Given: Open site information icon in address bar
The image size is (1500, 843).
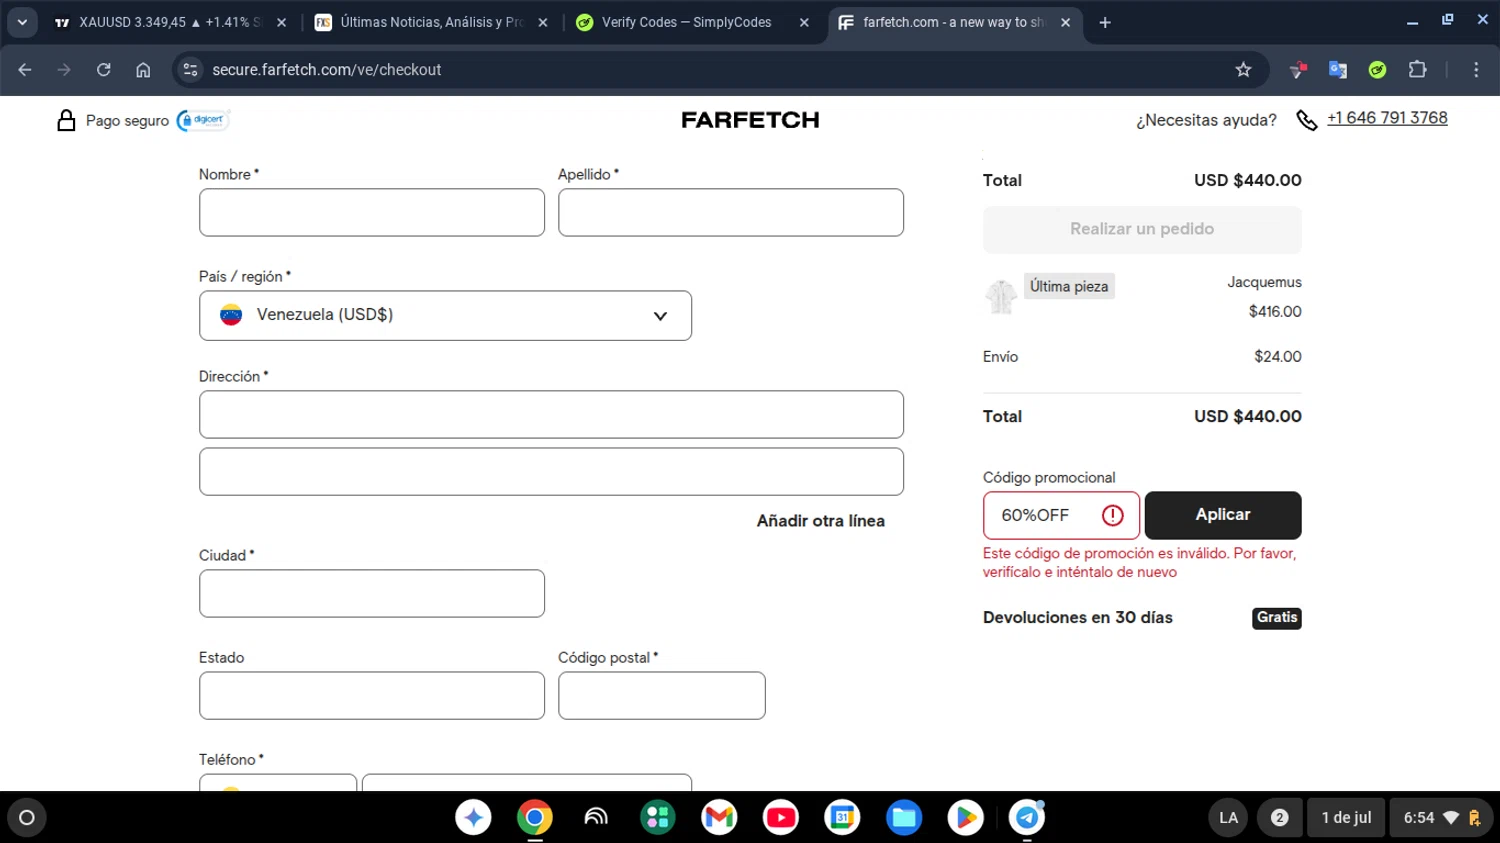Looking at the screenshot, I should (x=190, y=70).
